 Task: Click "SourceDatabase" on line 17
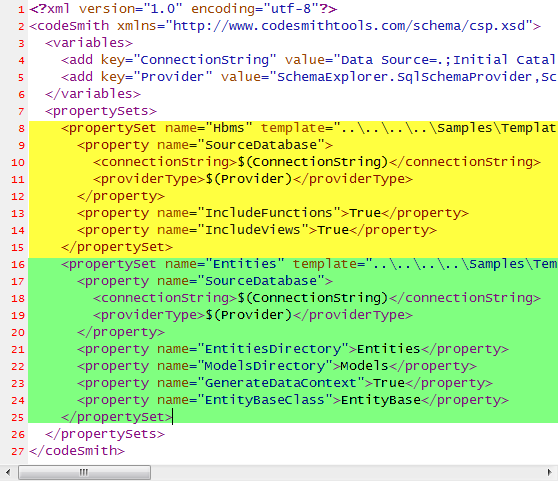pos(261,281)
